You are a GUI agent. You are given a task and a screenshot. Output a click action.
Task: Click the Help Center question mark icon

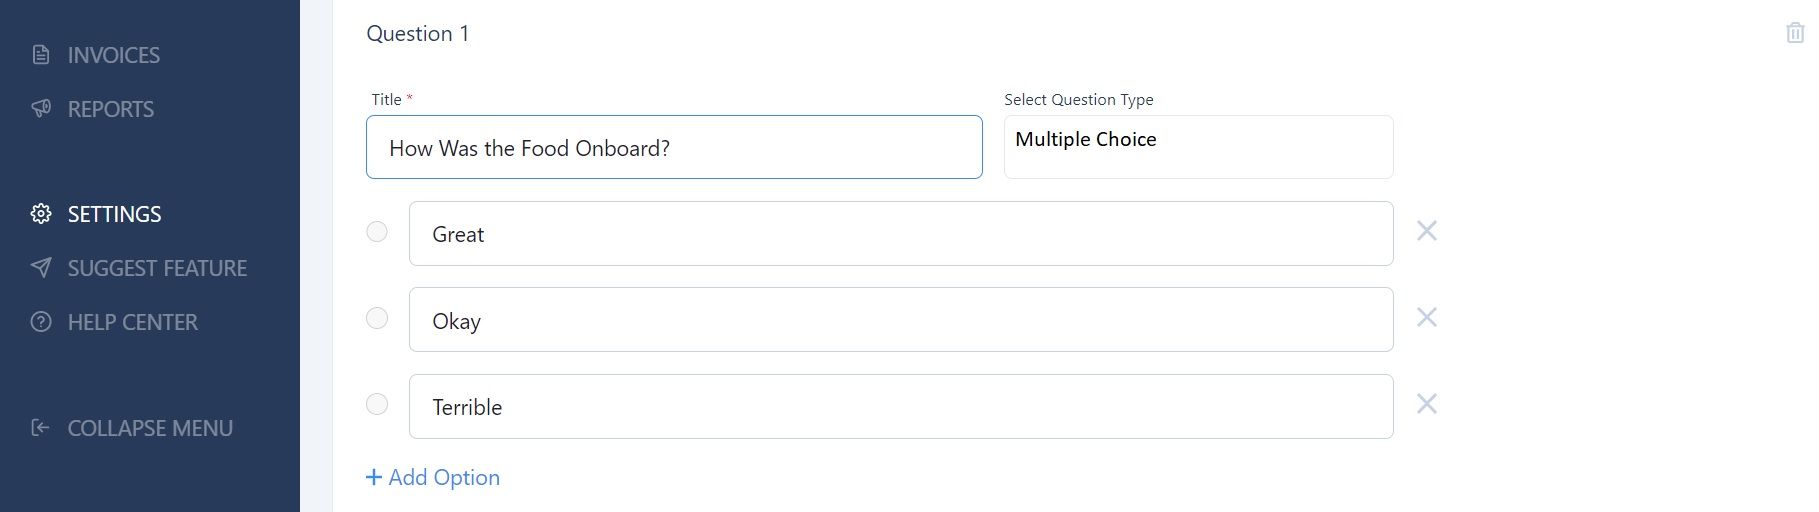click(41, 322)
